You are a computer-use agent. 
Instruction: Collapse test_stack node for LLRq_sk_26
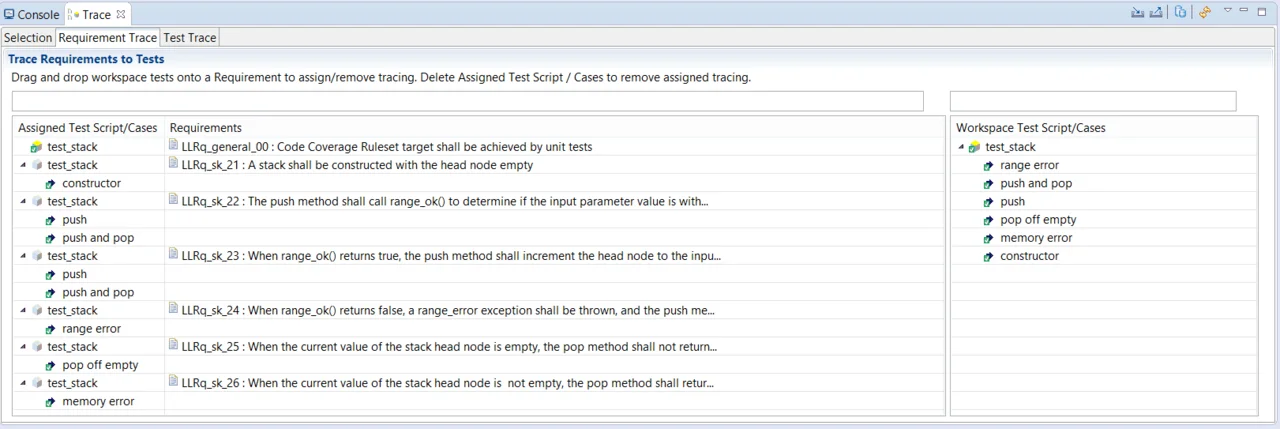click(x=23, y=383)
